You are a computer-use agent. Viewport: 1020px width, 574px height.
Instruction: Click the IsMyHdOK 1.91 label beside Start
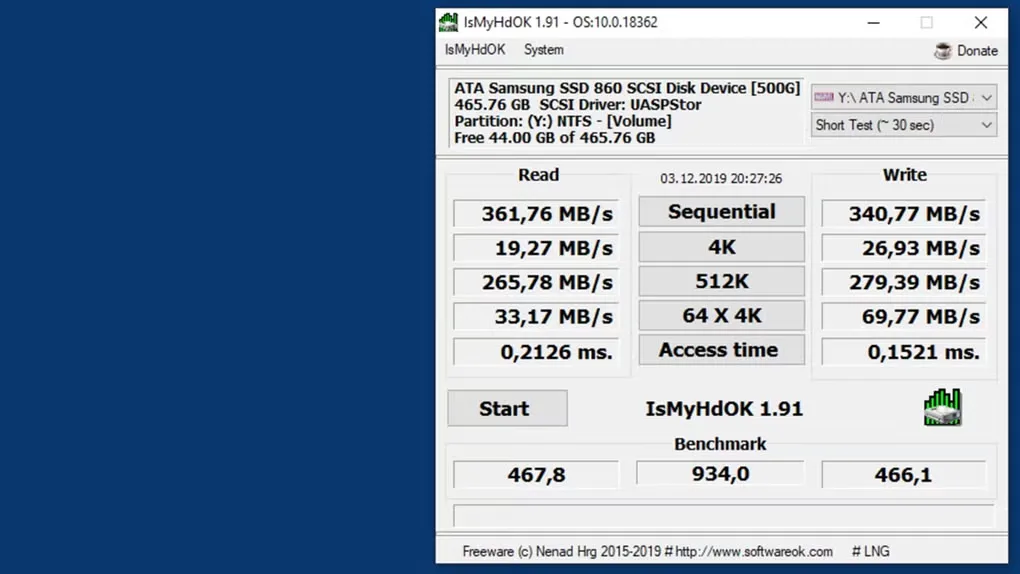[724, 409]
